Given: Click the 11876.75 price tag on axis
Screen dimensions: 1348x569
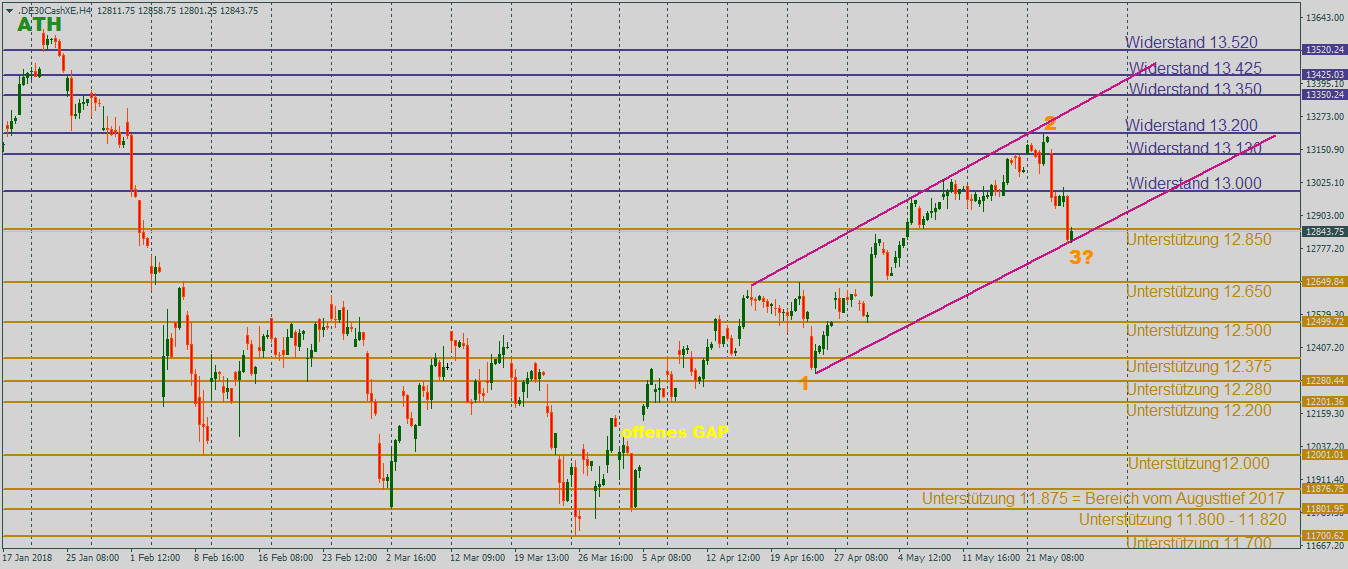Looking at the screenshot, I should pyautogui.click(x=1323, y=489).
